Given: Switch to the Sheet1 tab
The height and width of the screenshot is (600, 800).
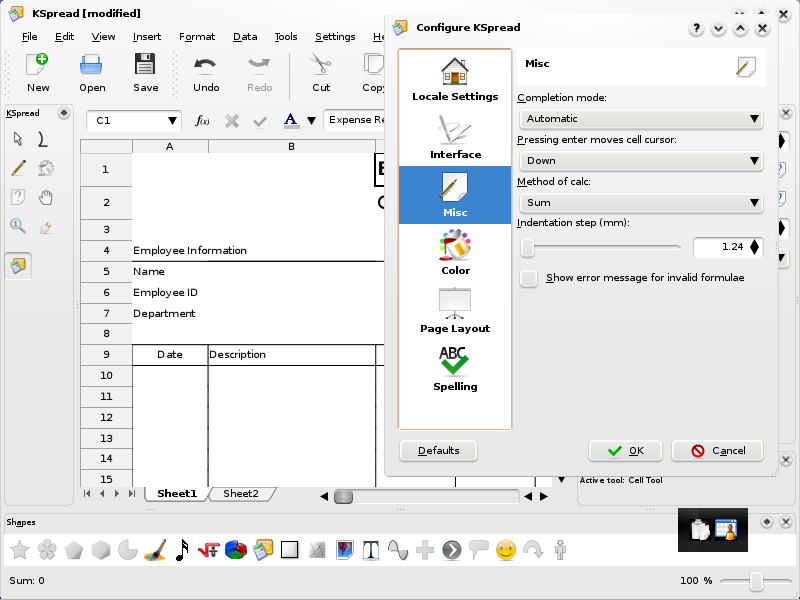Looking at the screenshot, I should (x=177, y=493).
